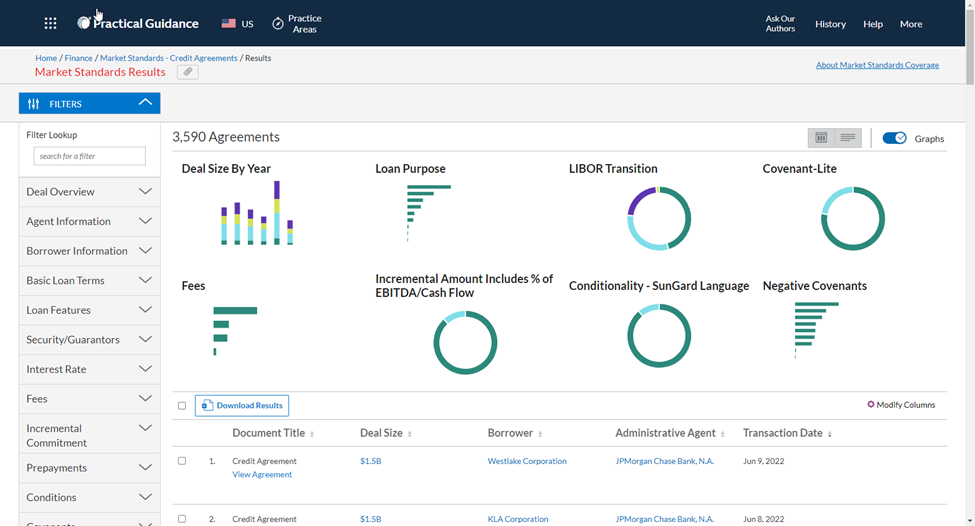The height and width of the screenshot is (526, 975).
Task: Open Market Standards - Credit Agreements breadcrumb
Action: click(x=169, y=58)
